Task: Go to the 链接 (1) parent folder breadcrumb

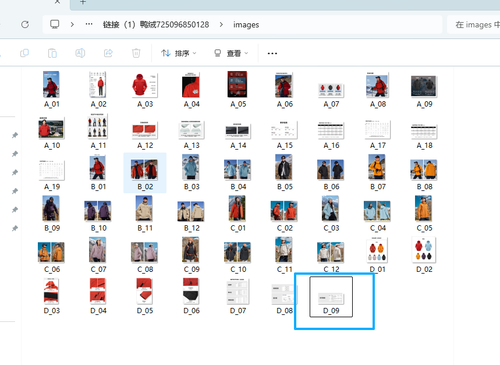Action: (156, 24)
